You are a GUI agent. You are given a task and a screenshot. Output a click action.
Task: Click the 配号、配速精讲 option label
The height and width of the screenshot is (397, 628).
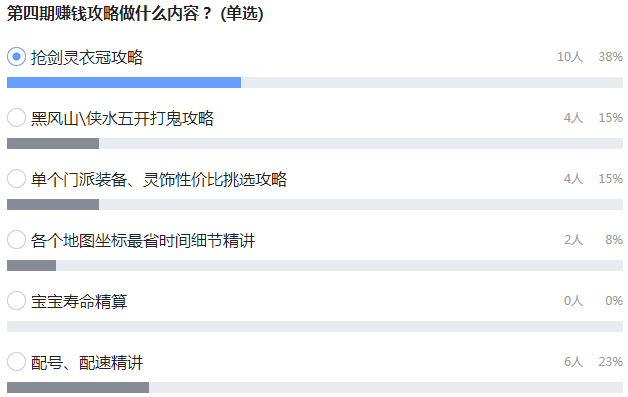pos(87,362)
